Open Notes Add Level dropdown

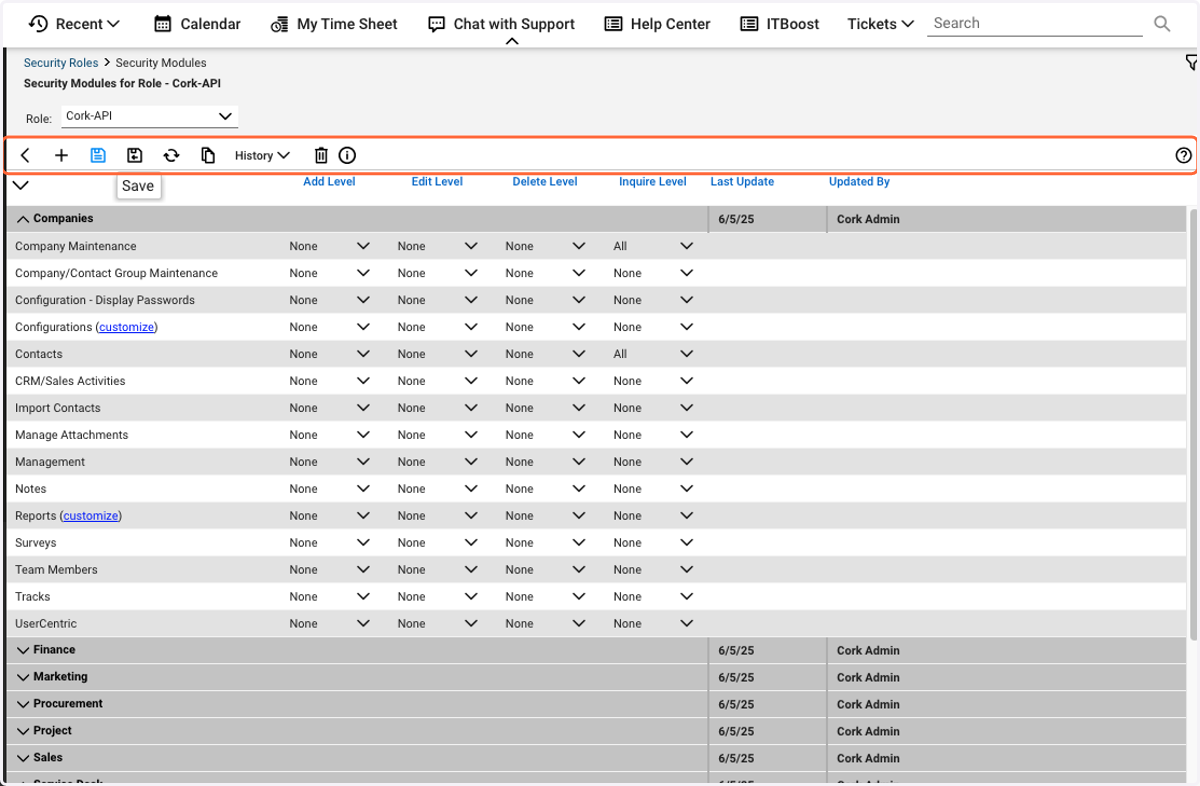click(330, 489)
